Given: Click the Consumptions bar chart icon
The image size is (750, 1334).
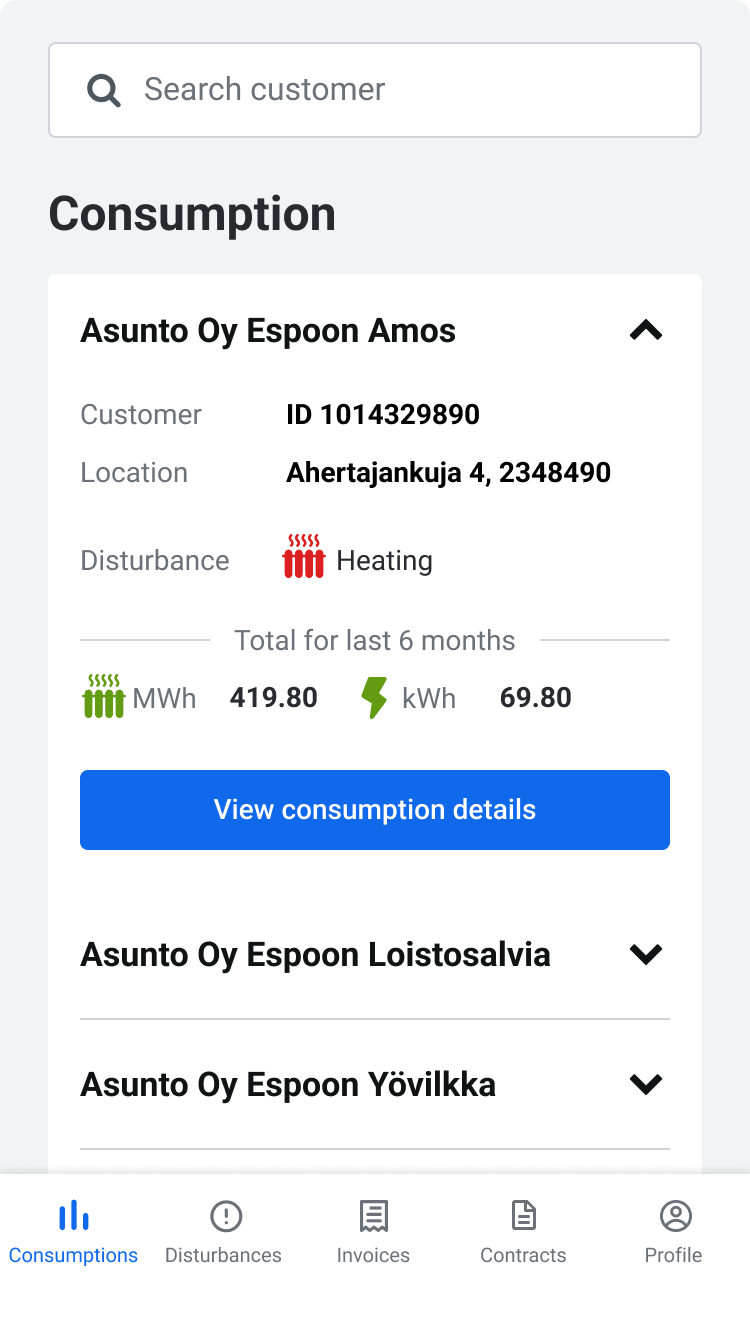Looking at the screenshot, I should [73, 1216].
